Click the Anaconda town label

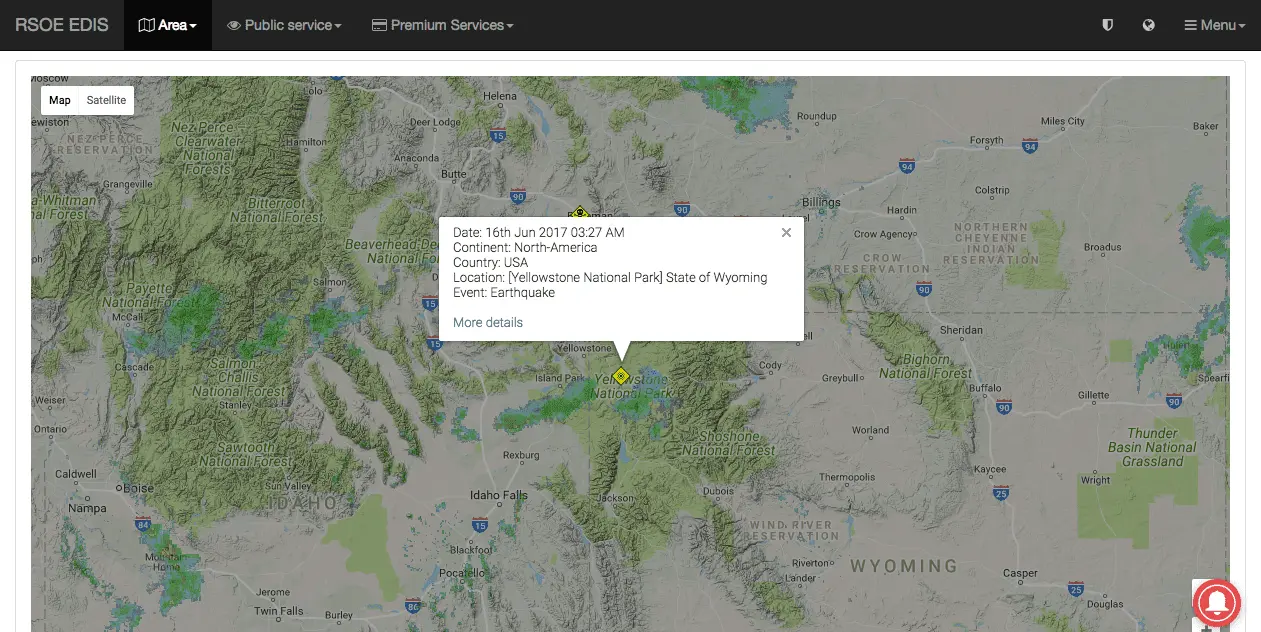(x=416, y=158)
